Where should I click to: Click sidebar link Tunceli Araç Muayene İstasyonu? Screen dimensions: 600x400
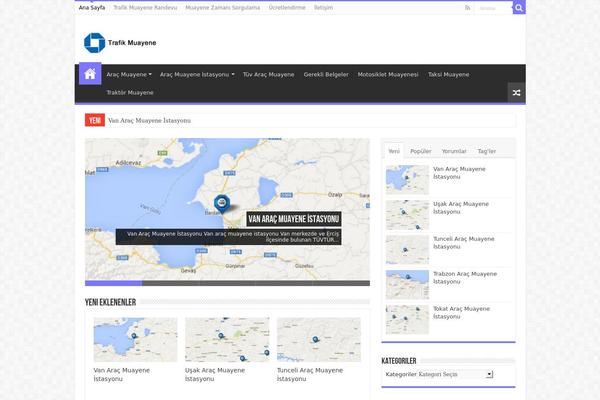point(464,243)
